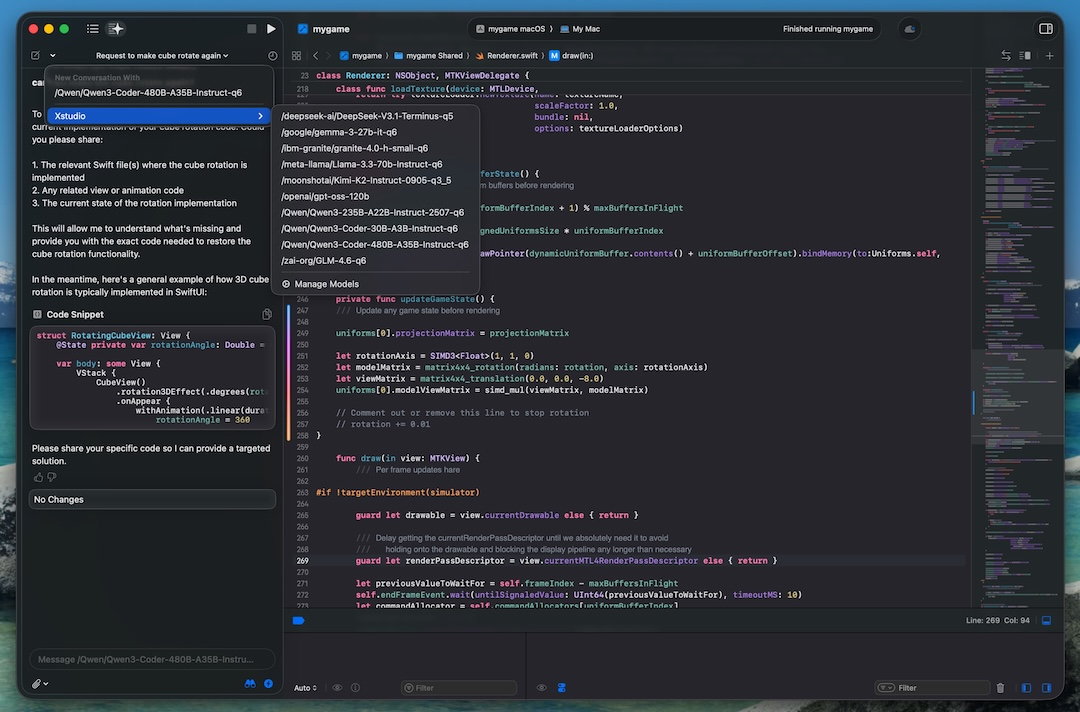This screenshot has width=1080, height=712.
Task: Choose Qwen3-Coder-480B-A35B-Instruct-q6 in submenu
Action: pos(375,244)
